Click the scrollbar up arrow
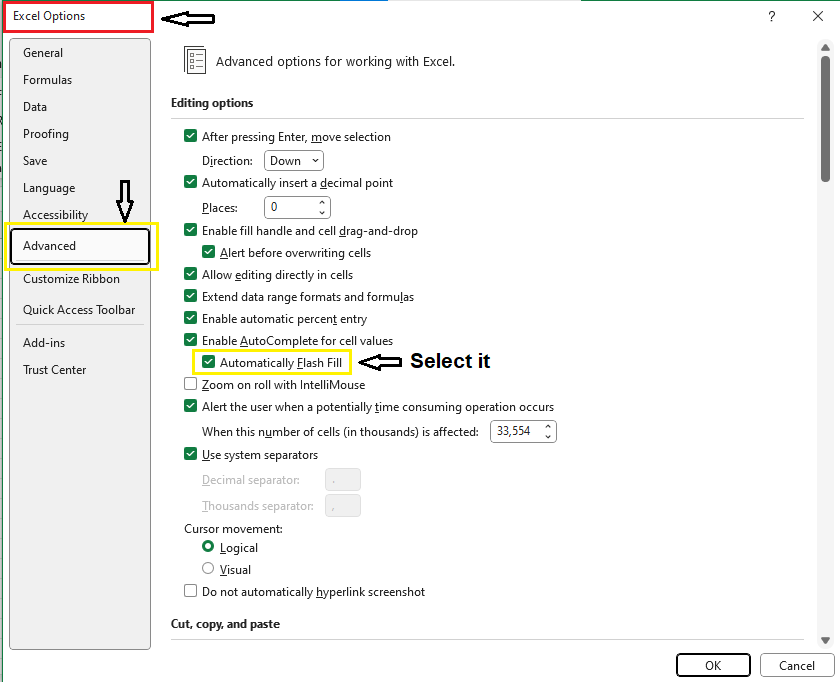Viewport: 840px width, 682px height. 826,48
